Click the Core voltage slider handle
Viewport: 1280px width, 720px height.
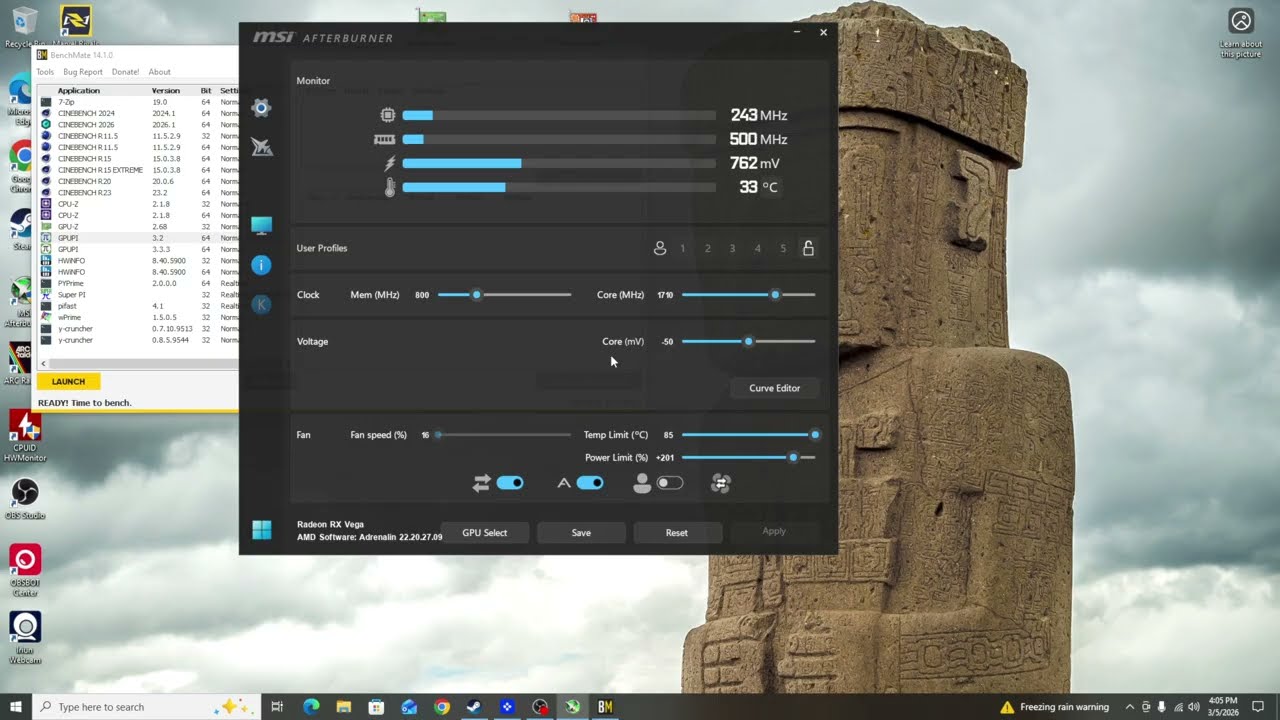[x=748, y=342]
